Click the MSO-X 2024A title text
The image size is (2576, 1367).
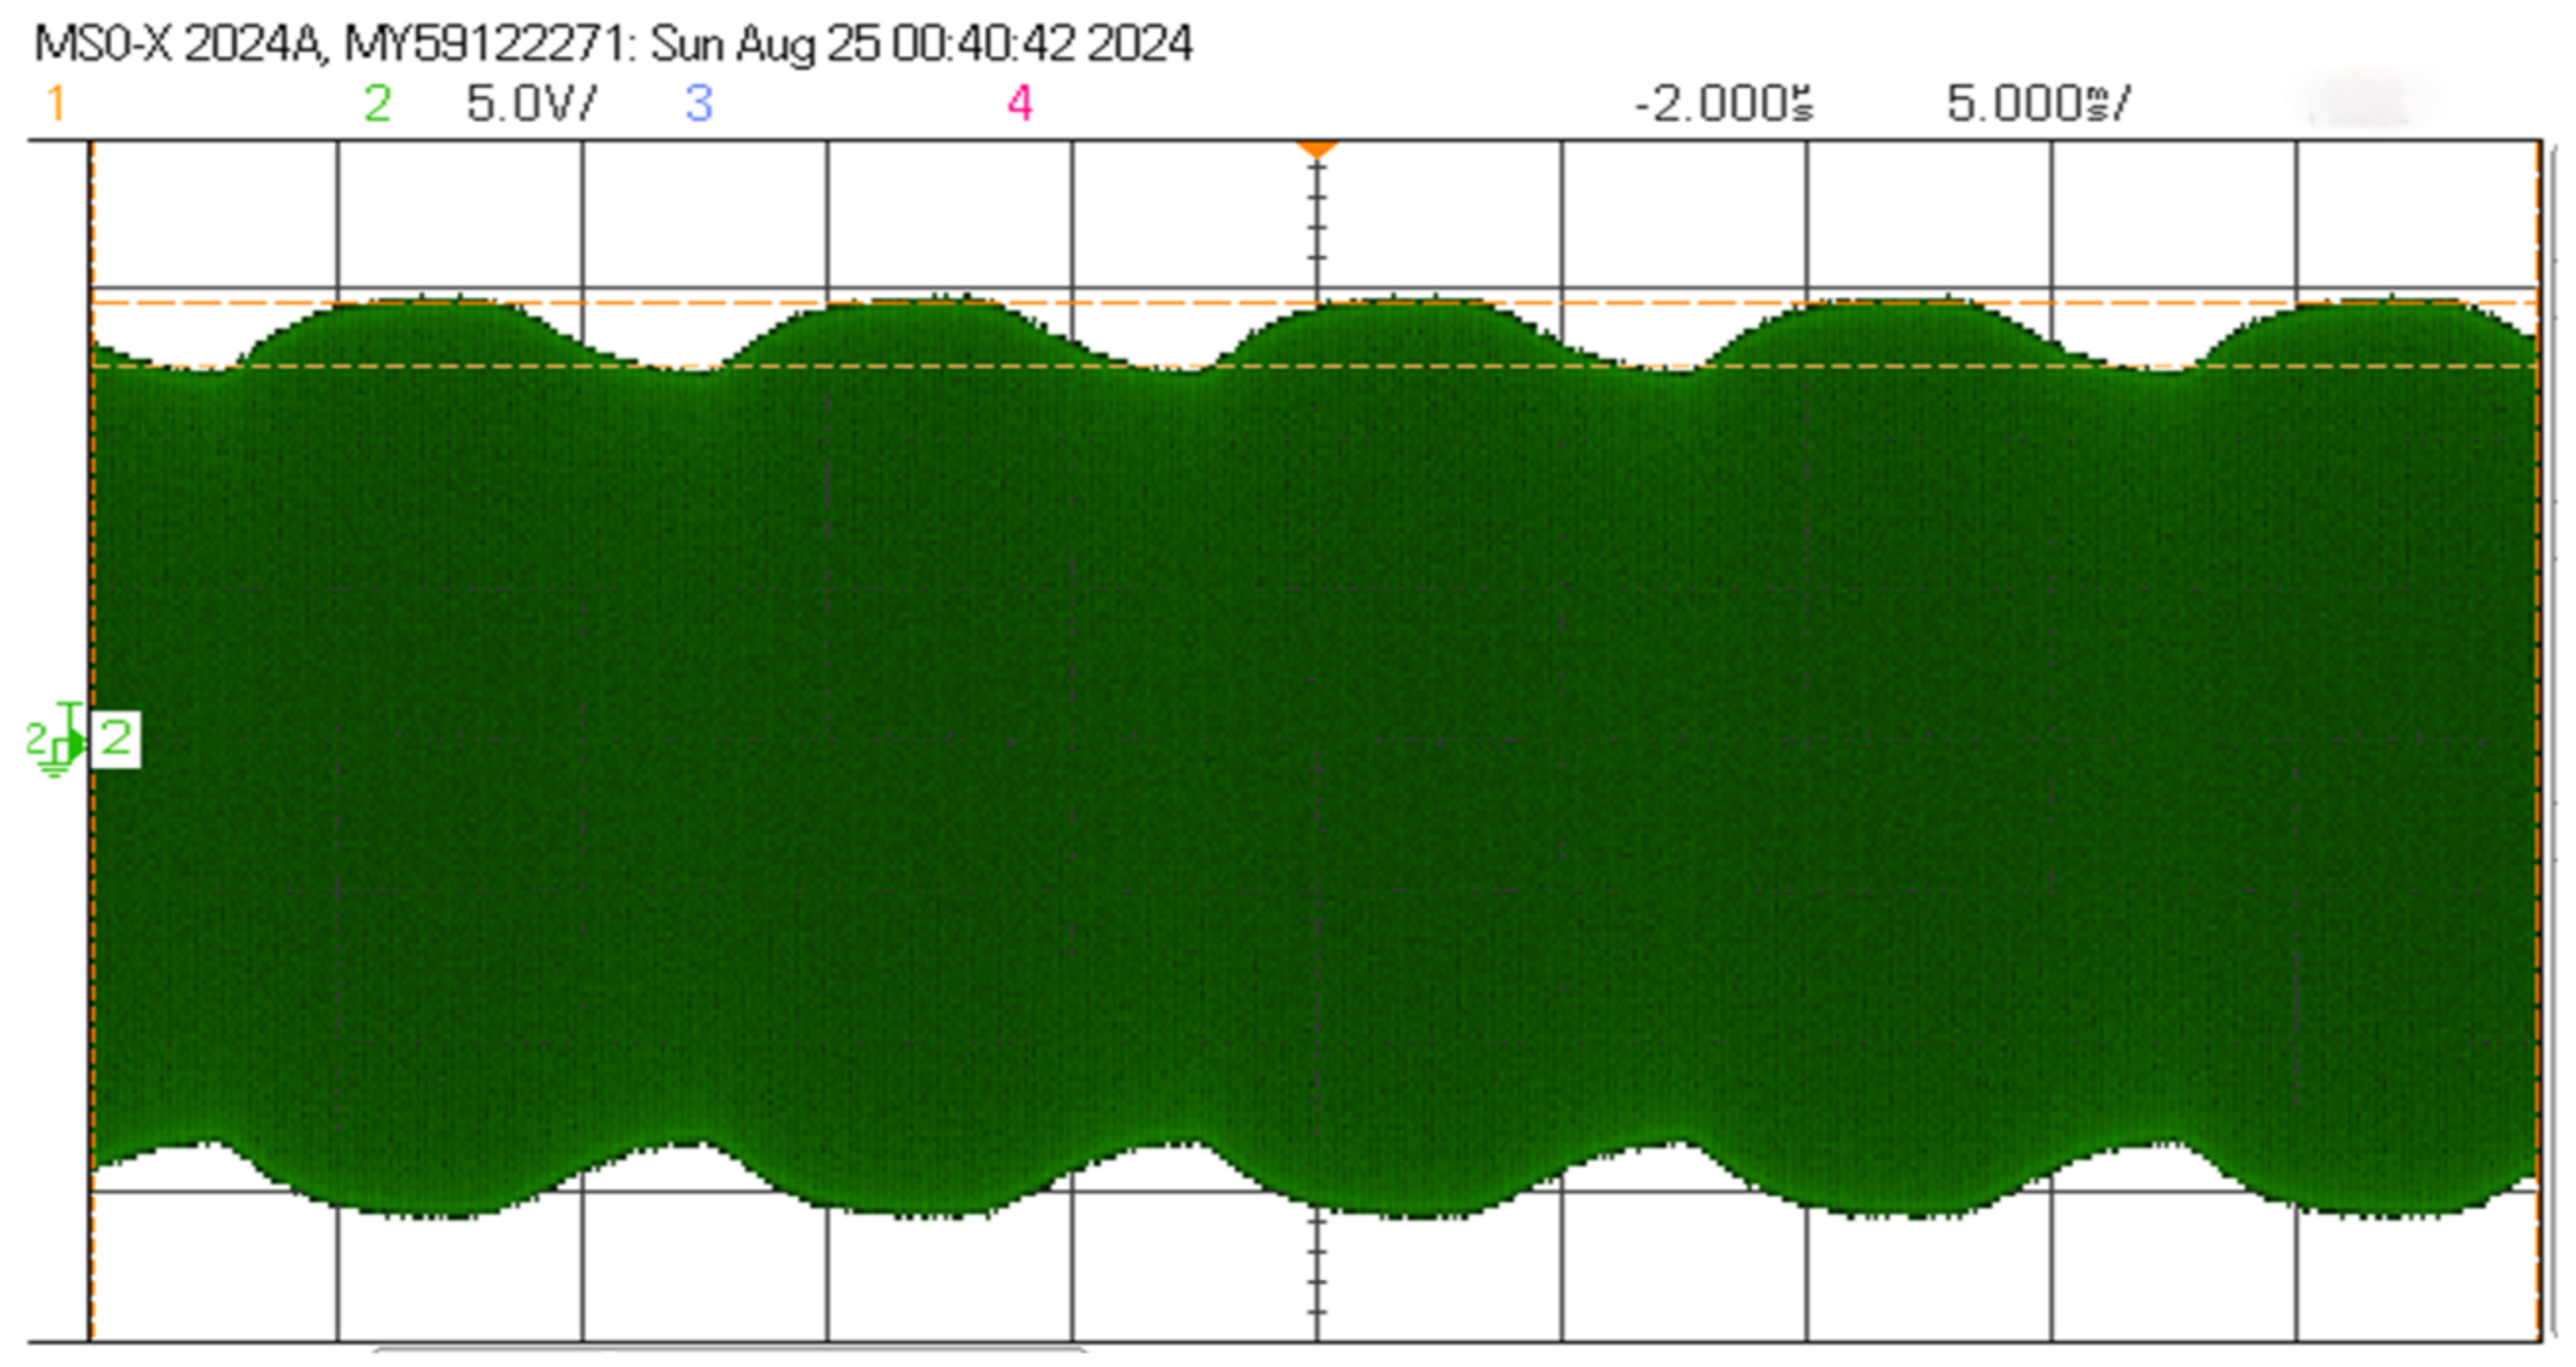pyautogui.click(x=176, y=44)
